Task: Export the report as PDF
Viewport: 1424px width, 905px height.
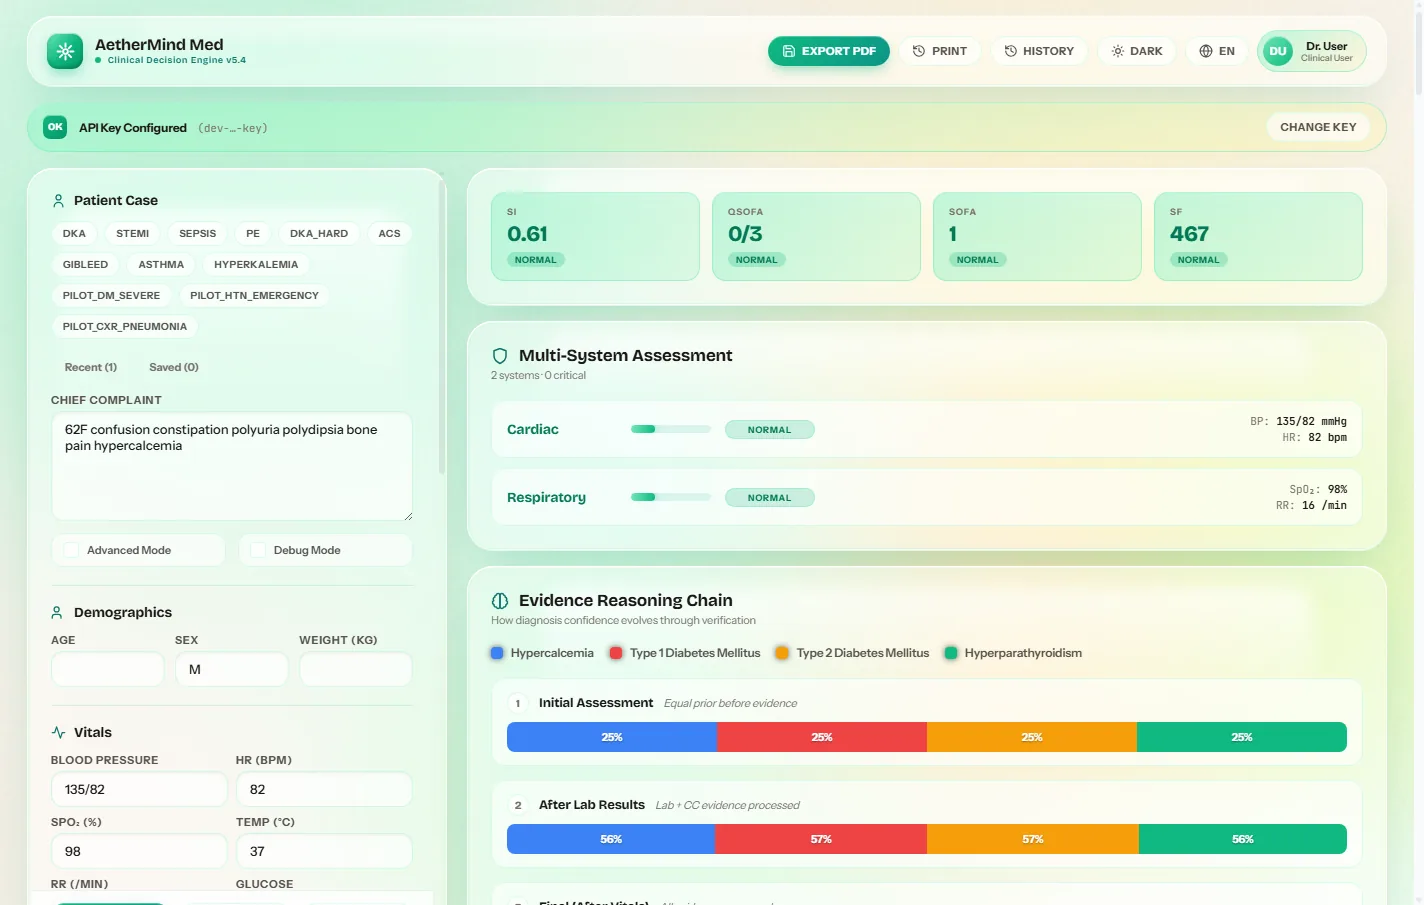Action: [829, 51]
